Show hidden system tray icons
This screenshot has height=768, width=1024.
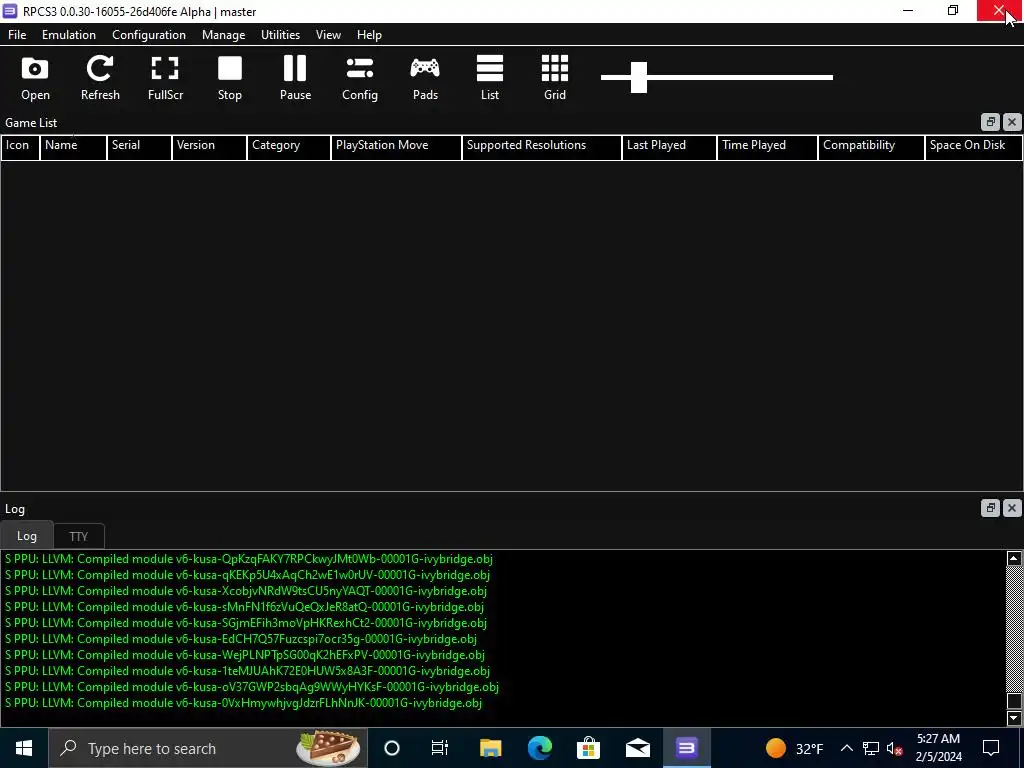click(846, 748)
